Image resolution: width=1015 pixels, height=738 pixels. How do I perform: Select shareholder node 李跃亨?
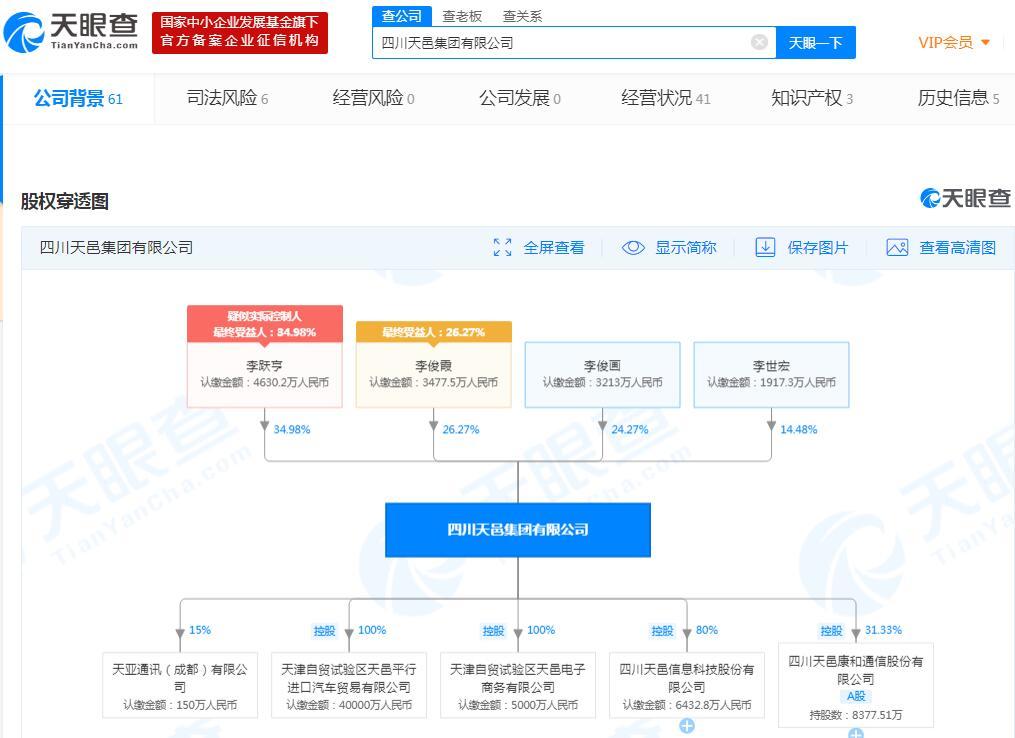coord(265,374)
